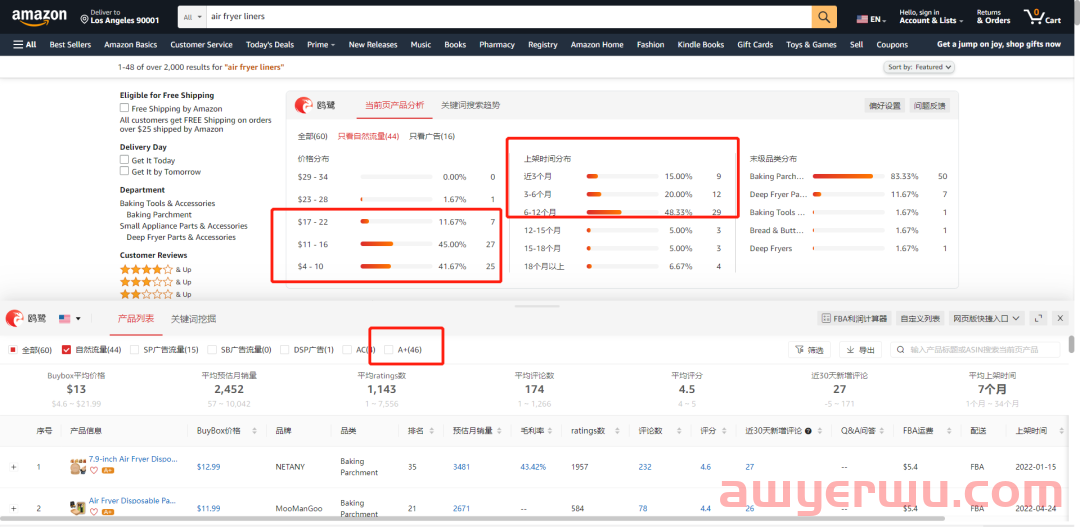Click the heart favorite icon for product 2
This screenshot has width=1080, height=527.
94,512
